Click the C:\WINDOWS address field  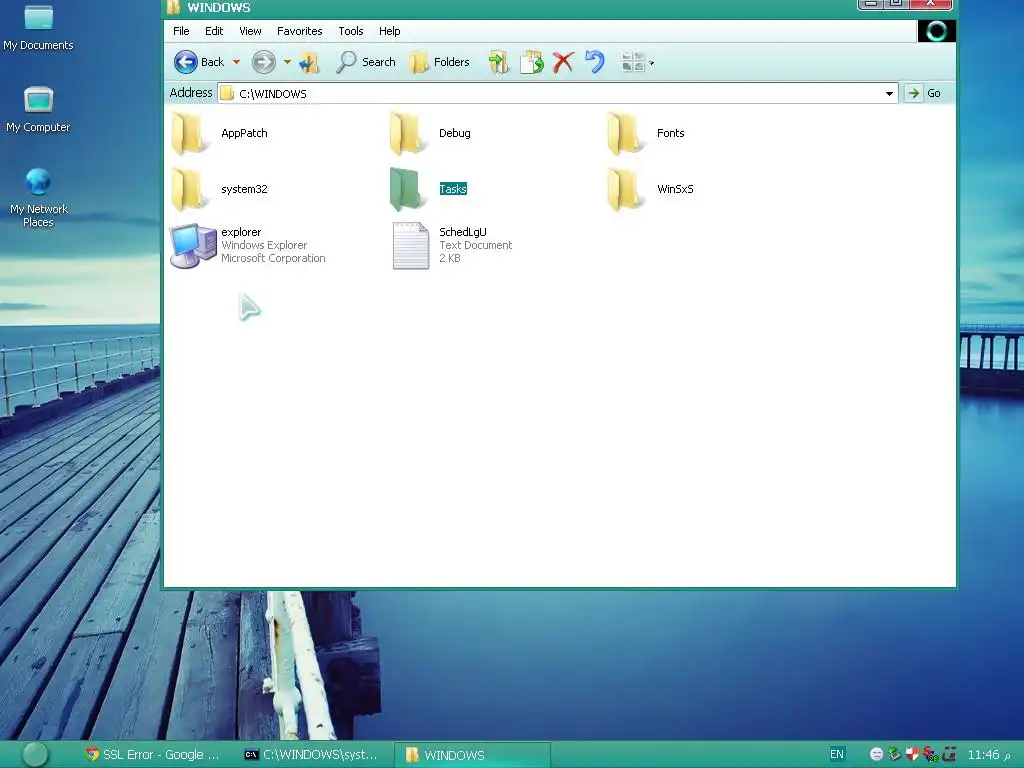[x=557, y=93]
